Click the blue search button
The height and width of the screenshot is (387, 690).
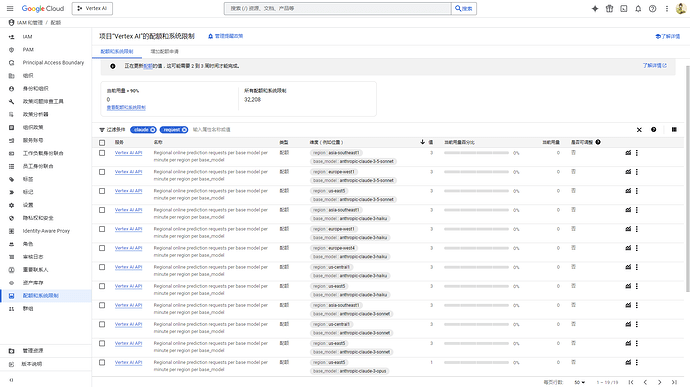pos(464,8)
